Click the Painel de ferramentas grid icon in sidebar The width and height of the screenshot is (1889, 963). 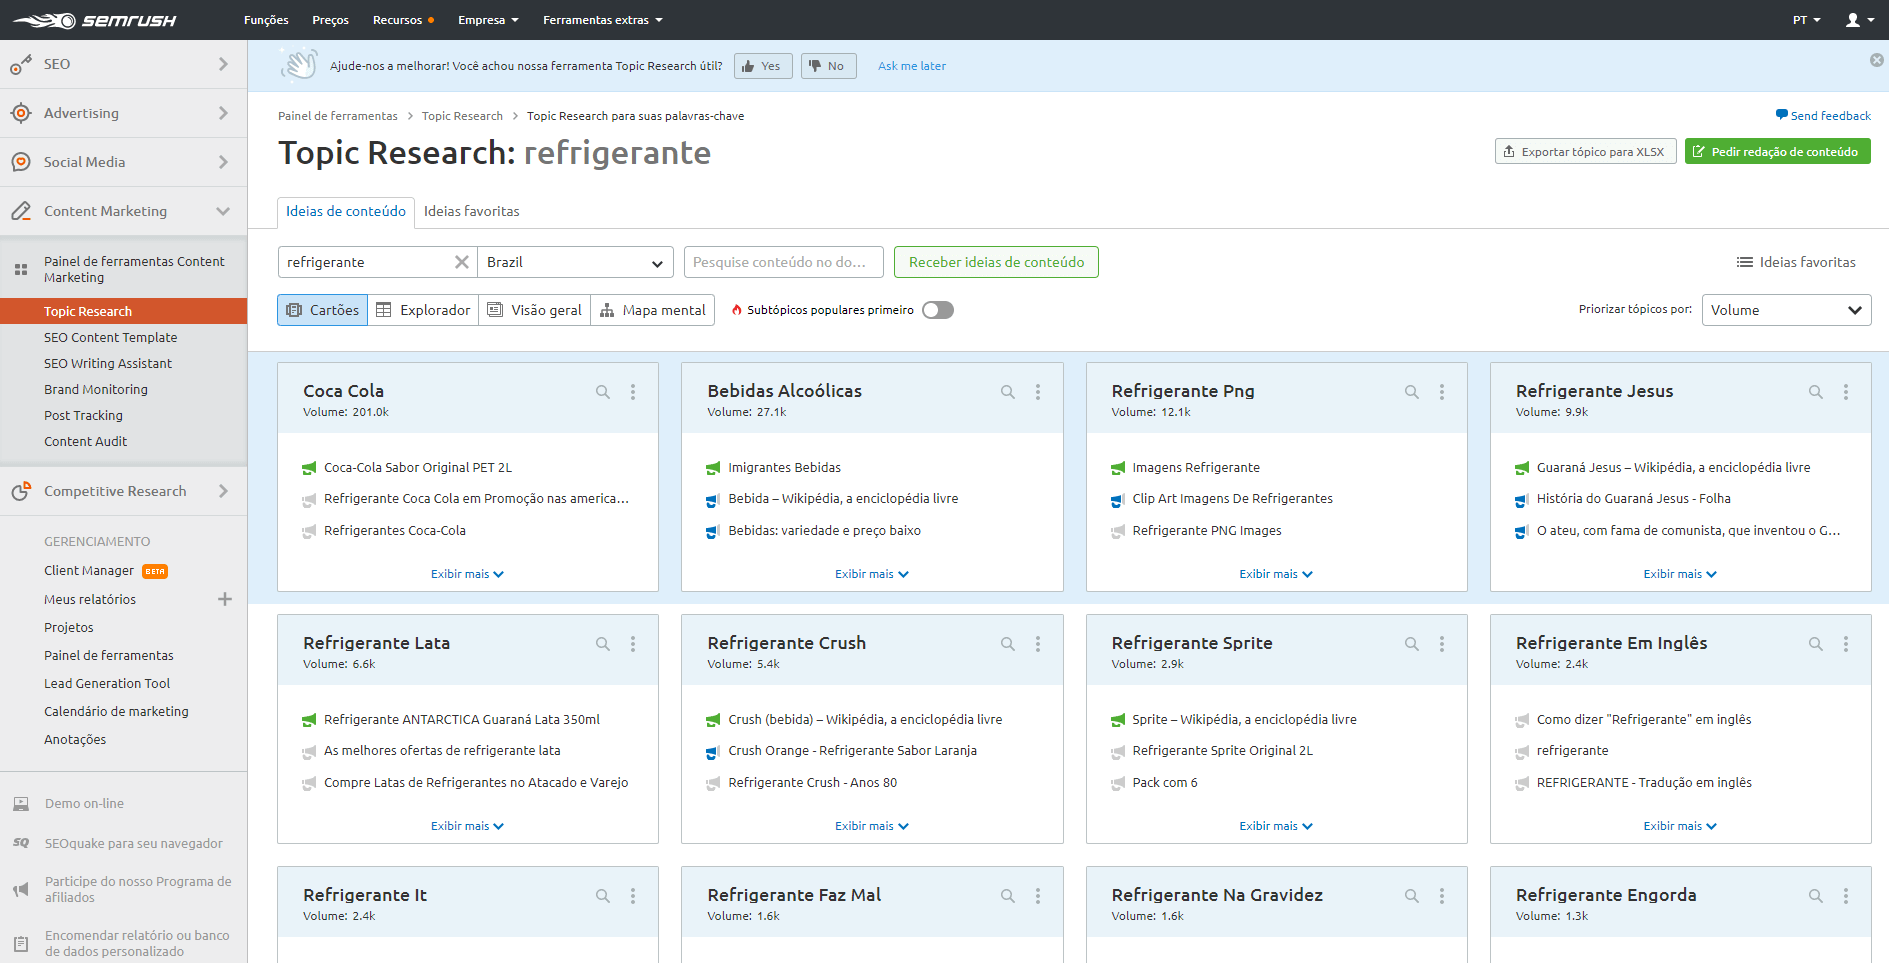point(21,270)
